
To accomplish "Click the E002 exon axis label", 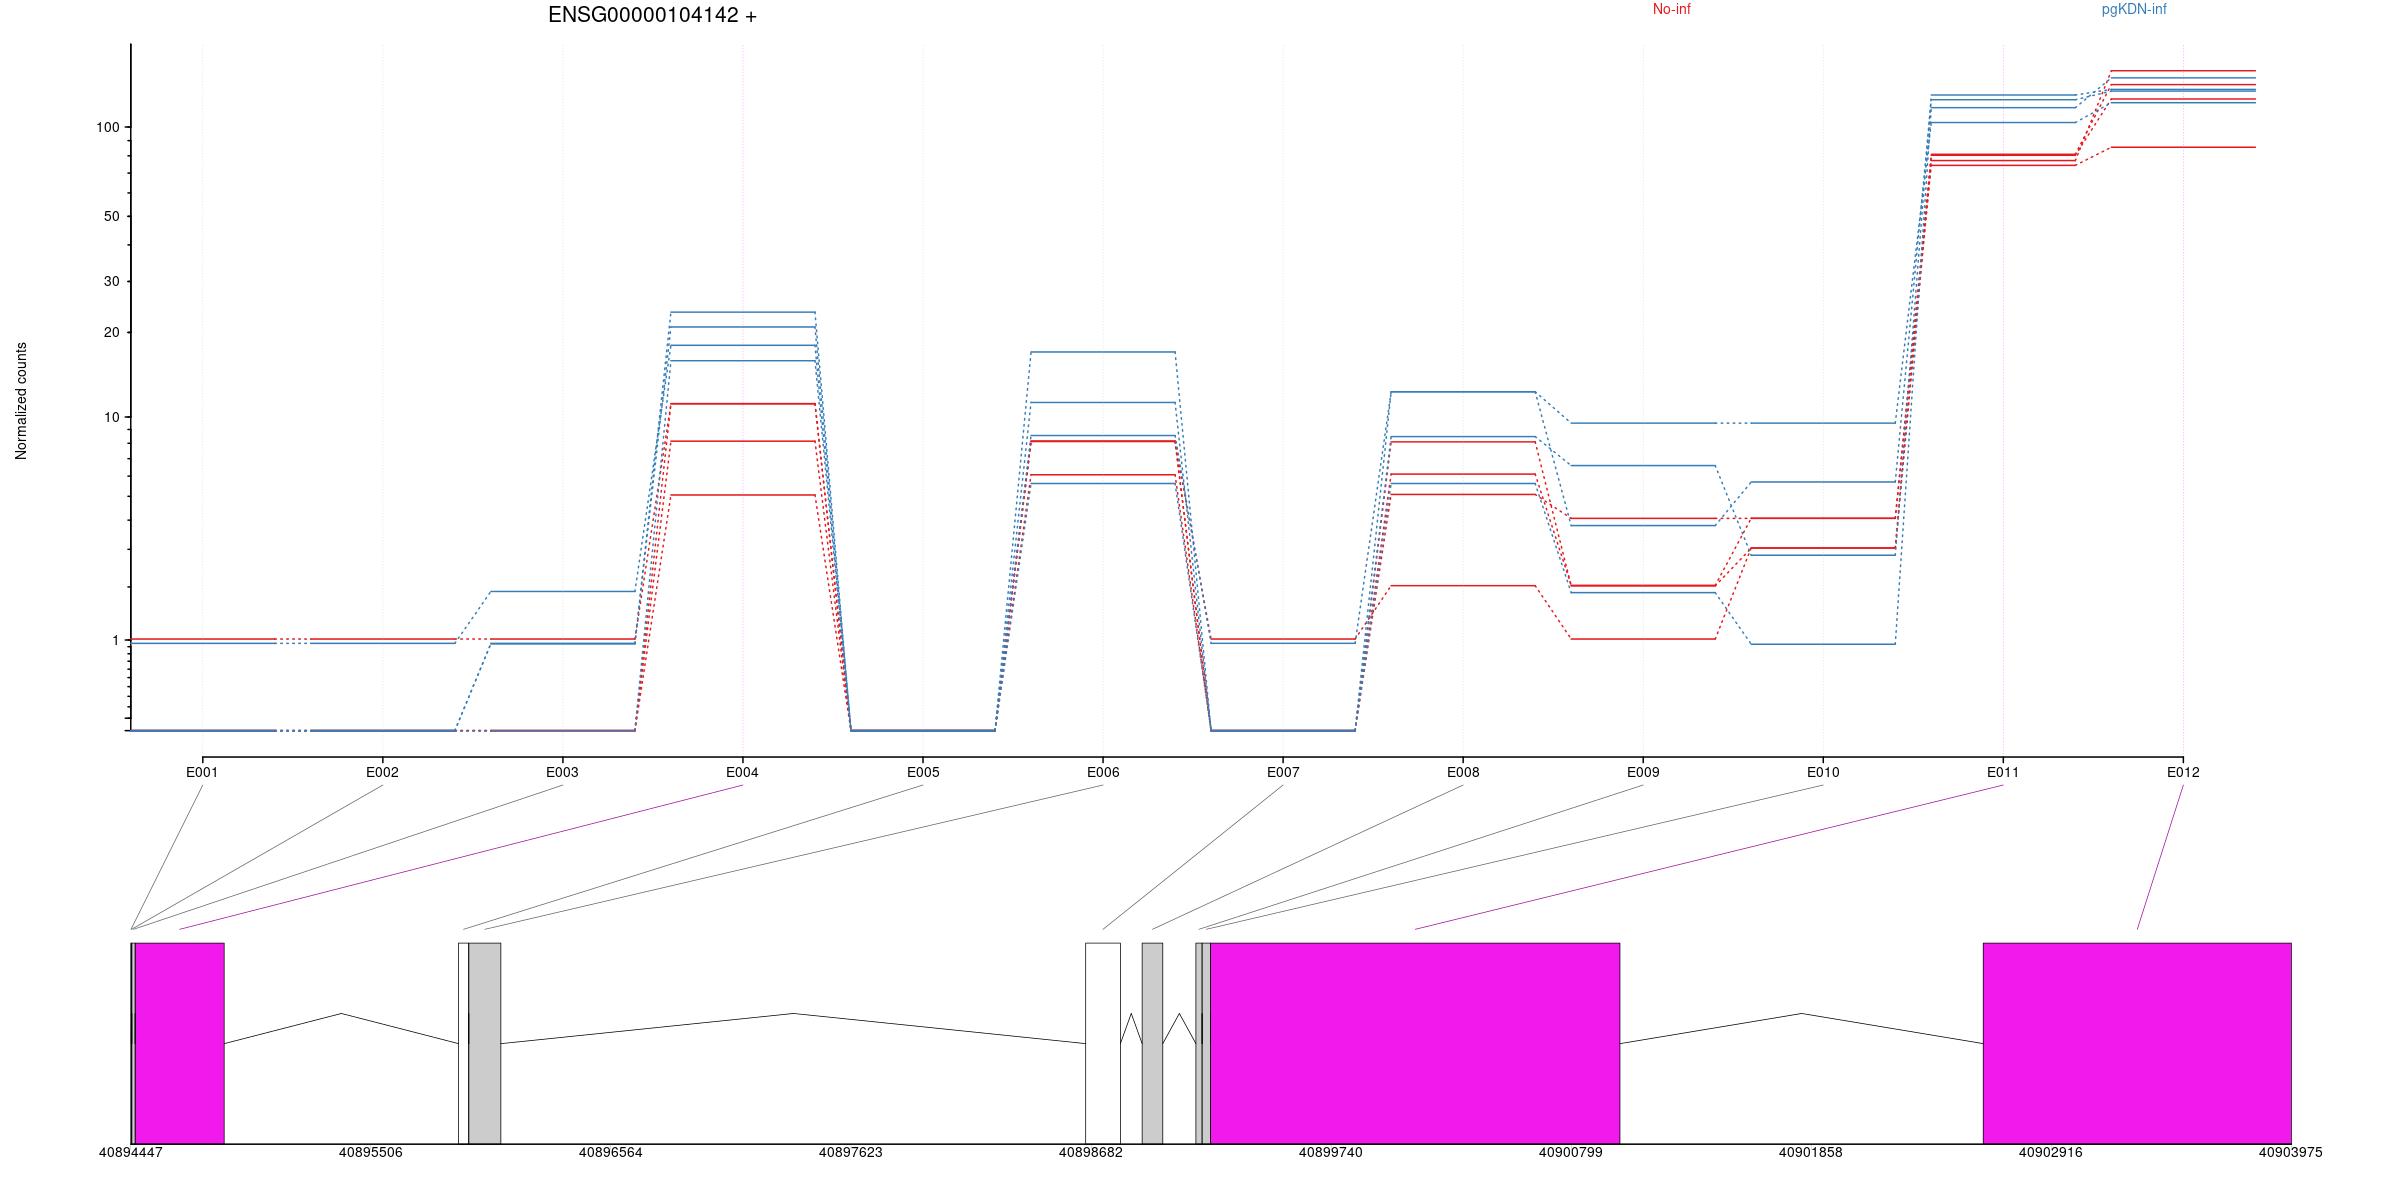I will (x=382, y=772).
